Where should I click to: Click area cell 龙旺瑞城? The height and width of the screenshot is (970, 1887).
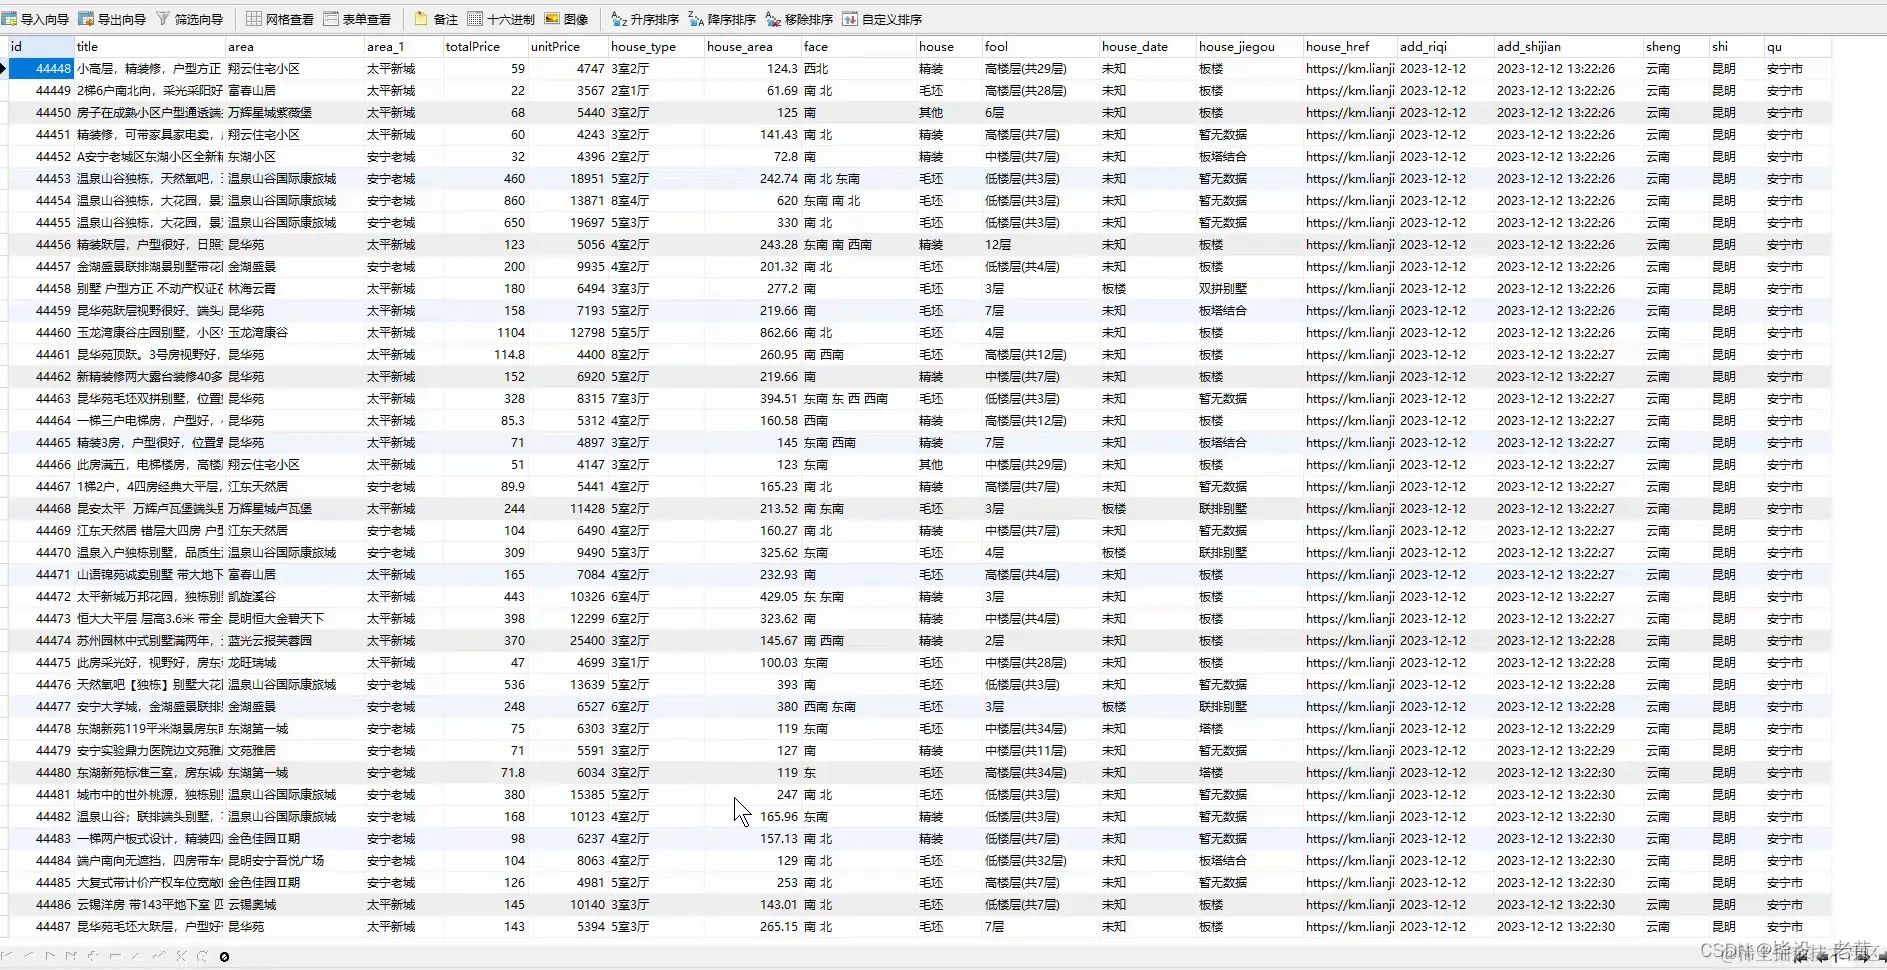(295, 662)
